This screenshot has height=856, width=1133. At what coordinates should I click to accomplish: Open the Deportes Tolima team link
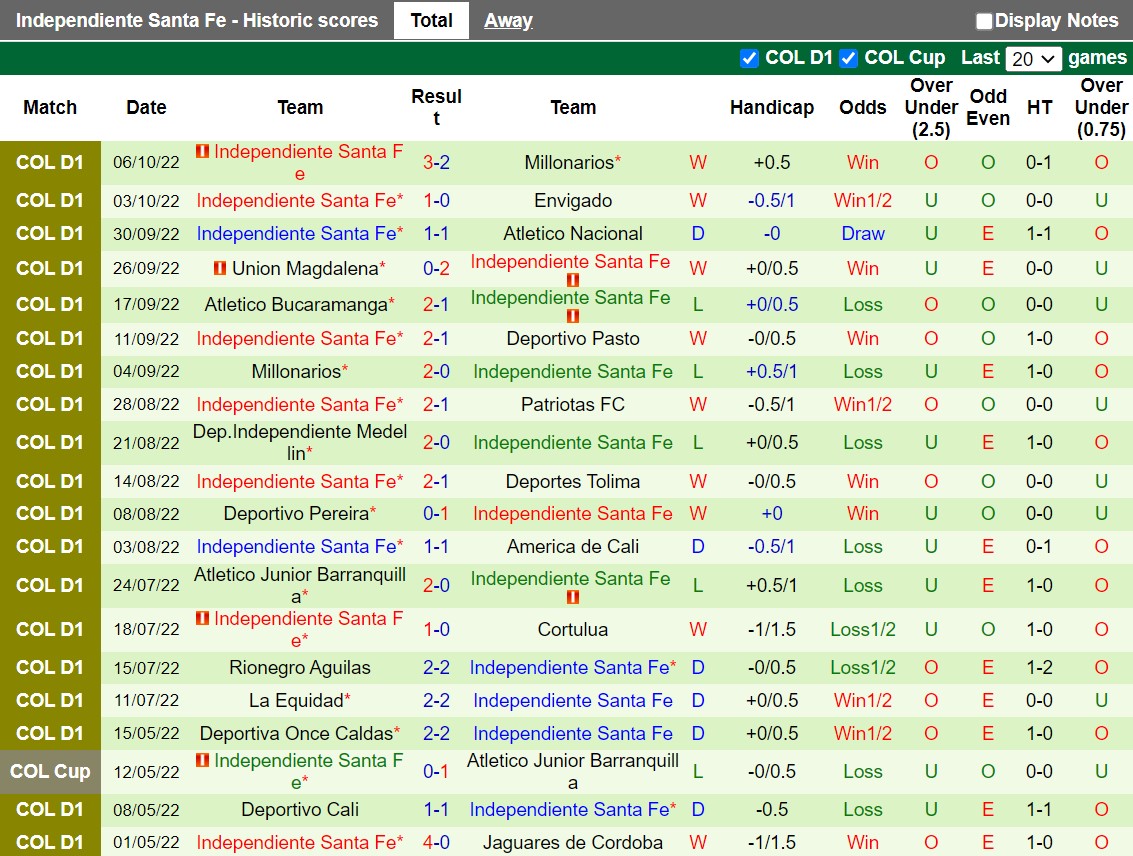pos(573,481)
